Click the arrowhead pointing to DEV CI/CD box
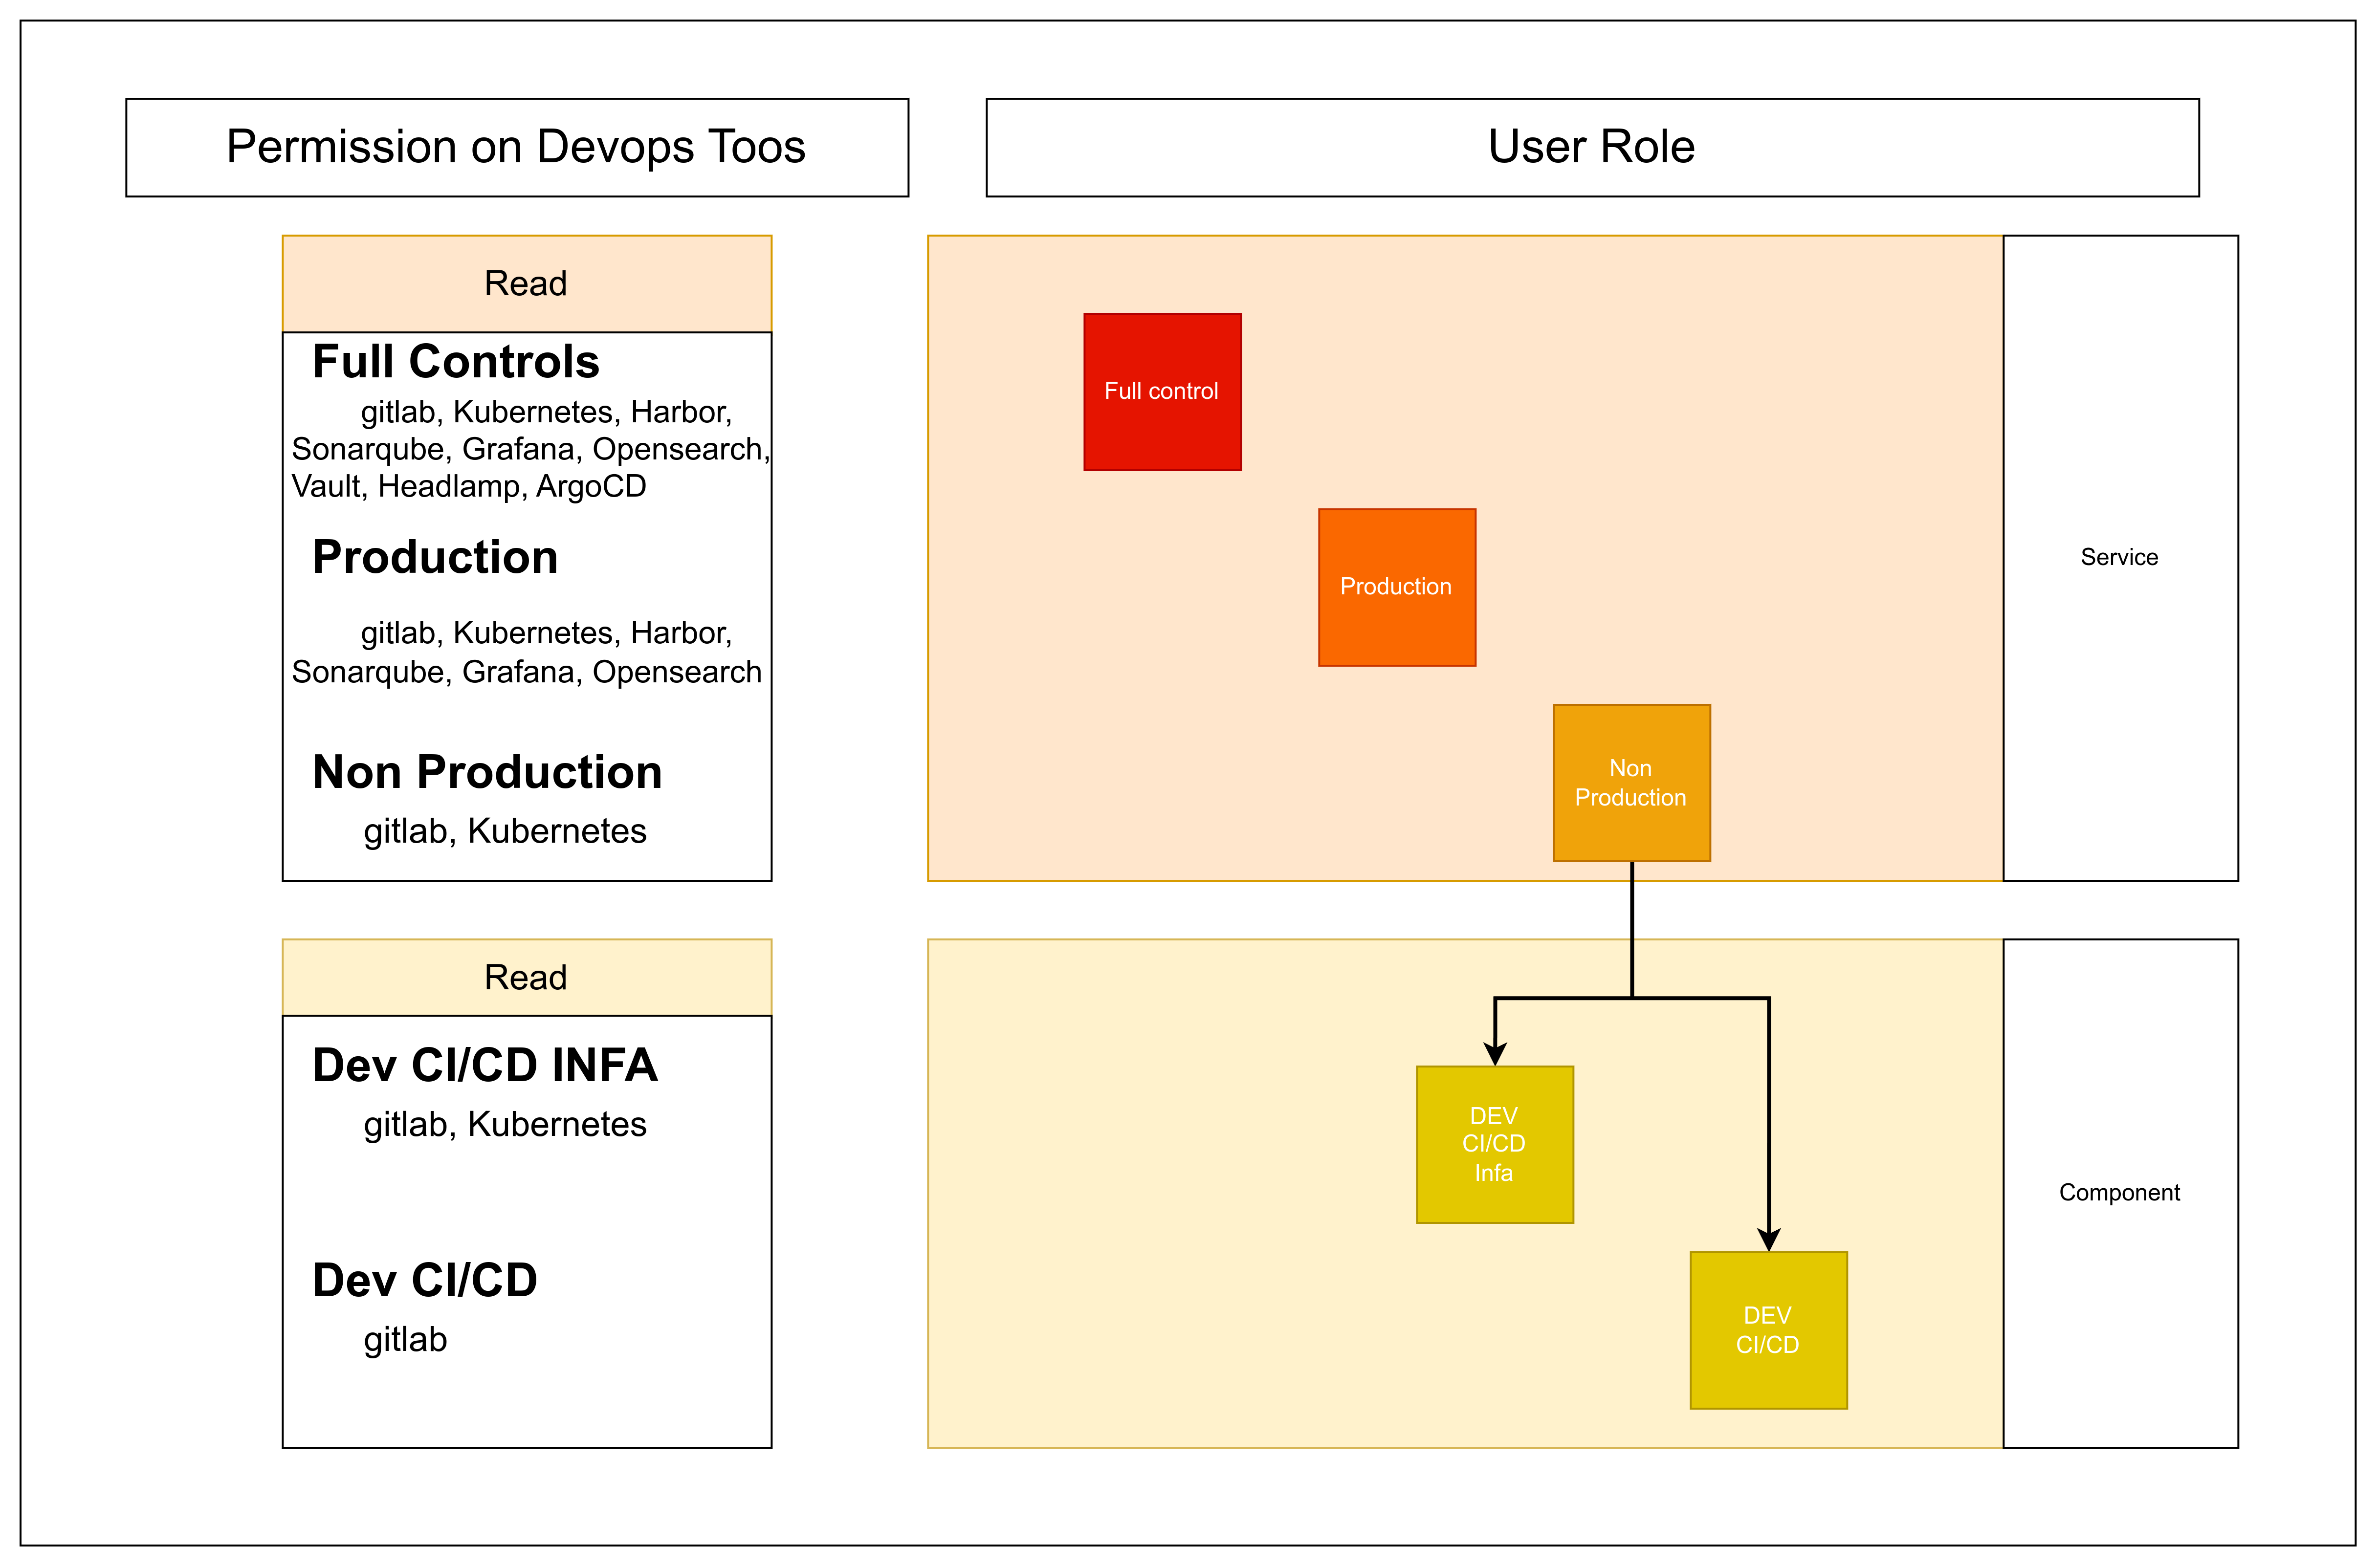 click(x=1768, y=1240)
